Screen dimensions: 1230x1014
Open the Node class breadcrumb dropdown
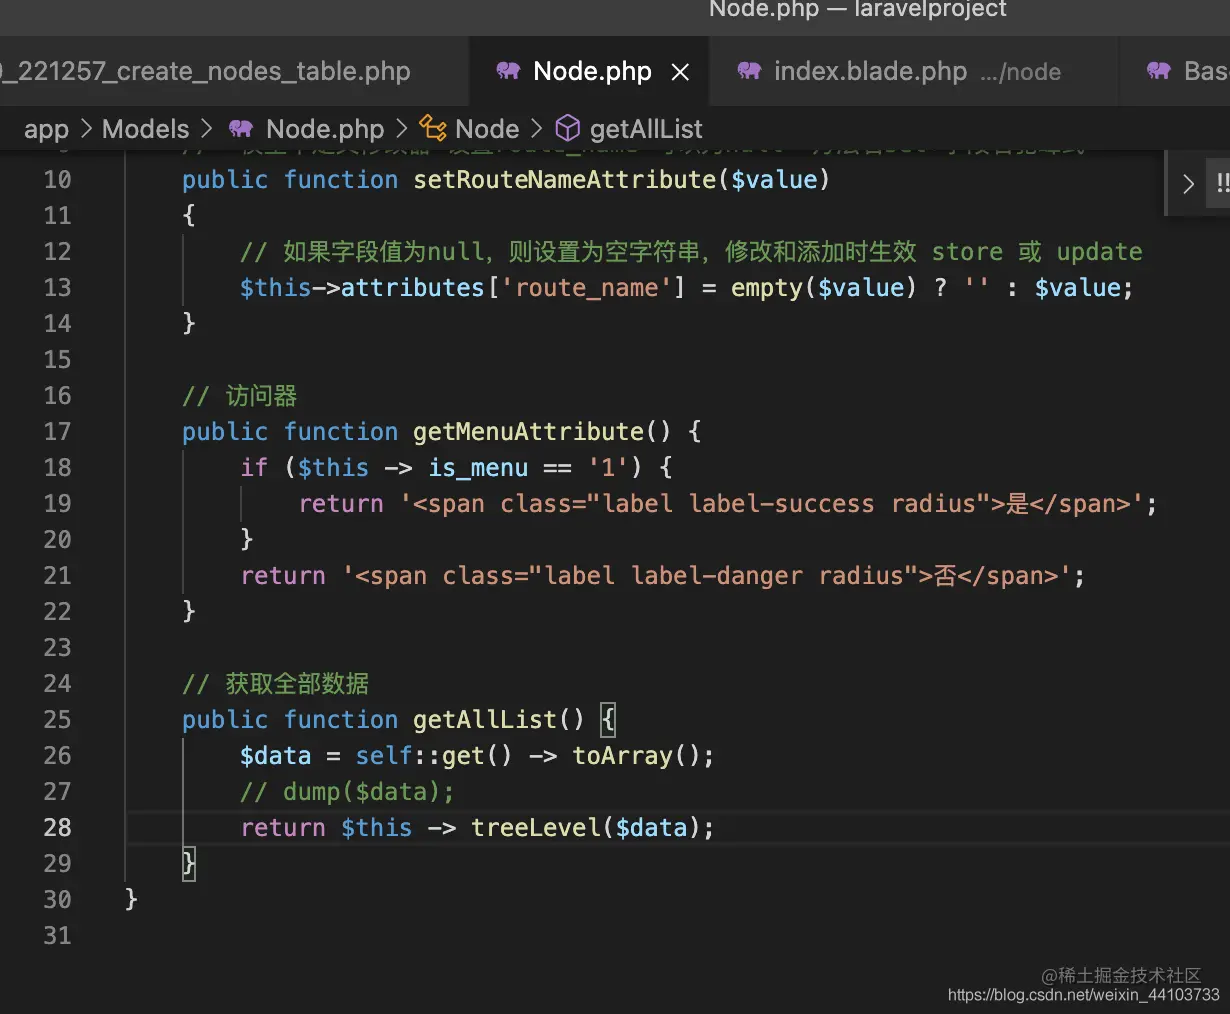(487, 129)
